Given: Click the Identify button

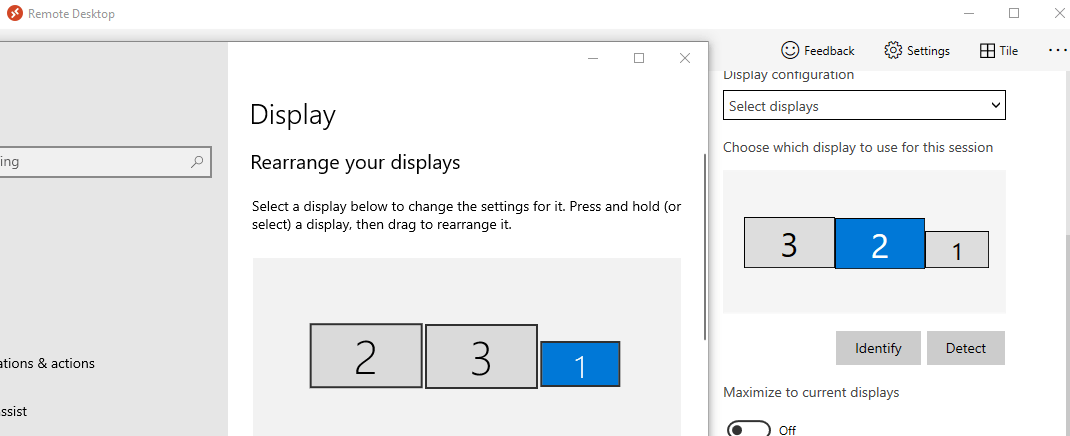Looking at the screenshot, I should coord(878,348).
